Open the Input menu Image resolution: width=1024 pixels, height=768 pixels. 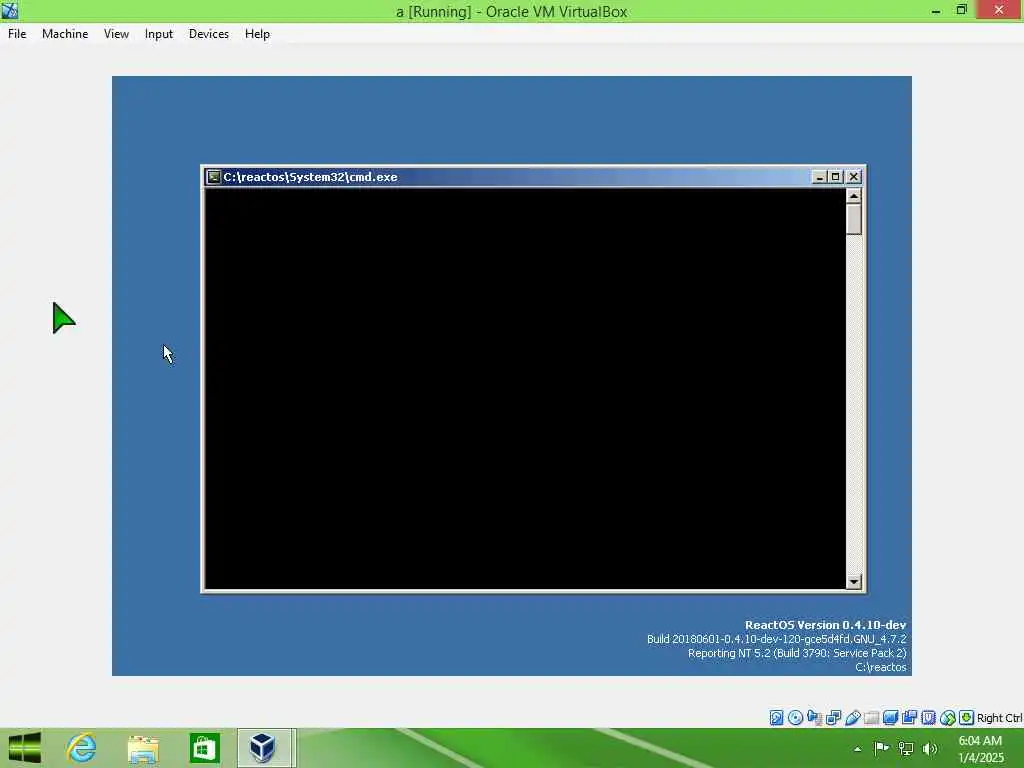pyautogui.click(x=159, y=34)
